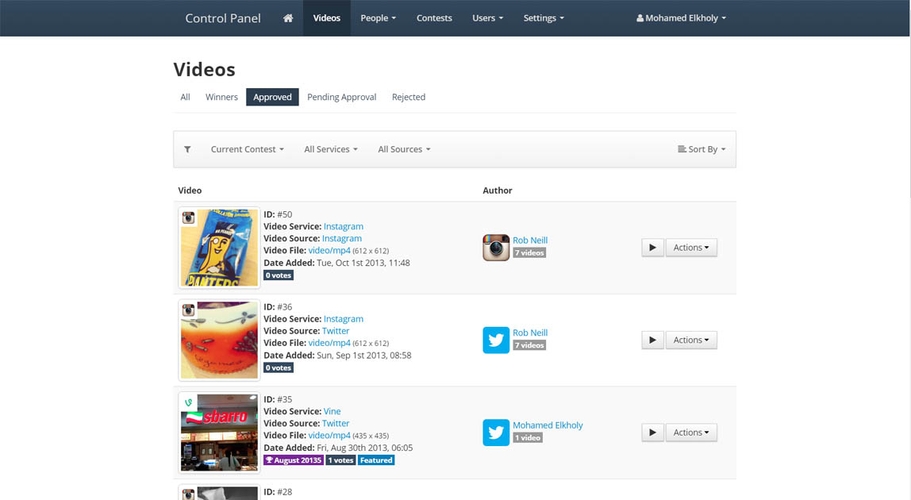The height and width of the screenshot is (500, 911).
Task: Open the Contests menu item
Action: (434, 18)
